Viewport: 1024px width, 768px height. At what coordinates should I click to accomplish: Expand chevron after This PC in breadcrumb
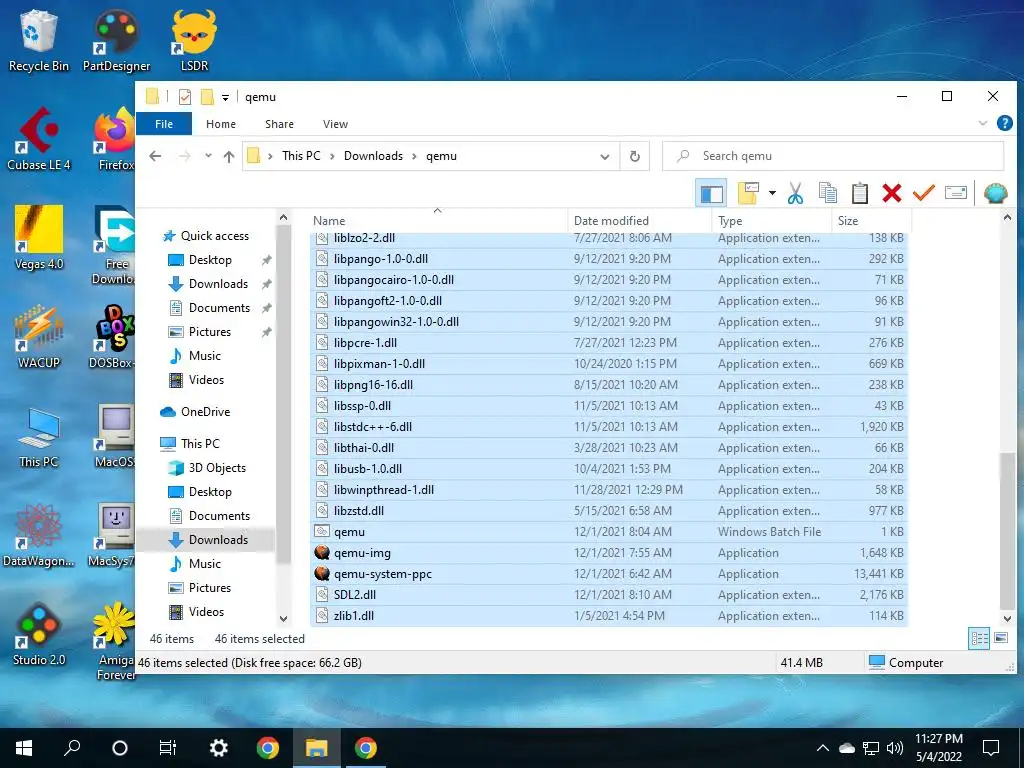[x=332, y=156]
